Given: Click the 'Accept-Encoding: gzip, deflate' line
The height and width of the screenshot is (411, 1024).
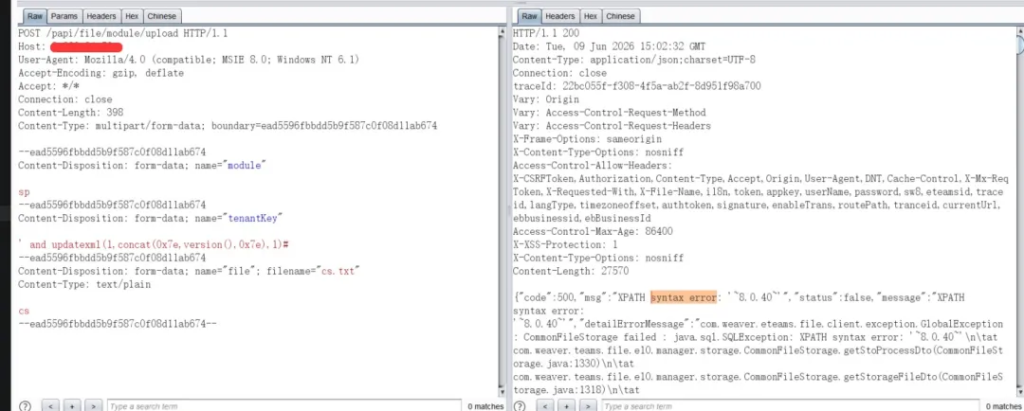Looking at the screenshot, I should [101, 73].
